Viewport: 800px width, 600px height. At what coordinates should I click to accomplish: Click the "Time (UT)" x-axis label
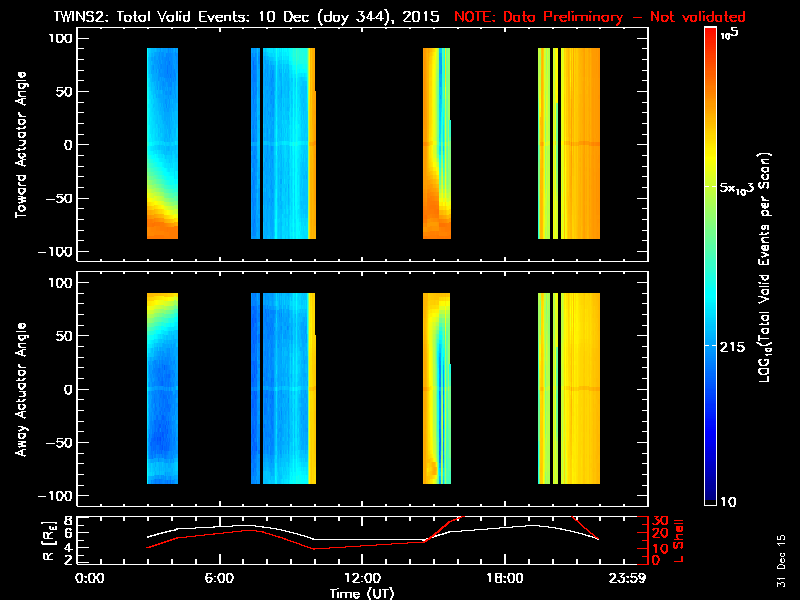tap(362, 593)
